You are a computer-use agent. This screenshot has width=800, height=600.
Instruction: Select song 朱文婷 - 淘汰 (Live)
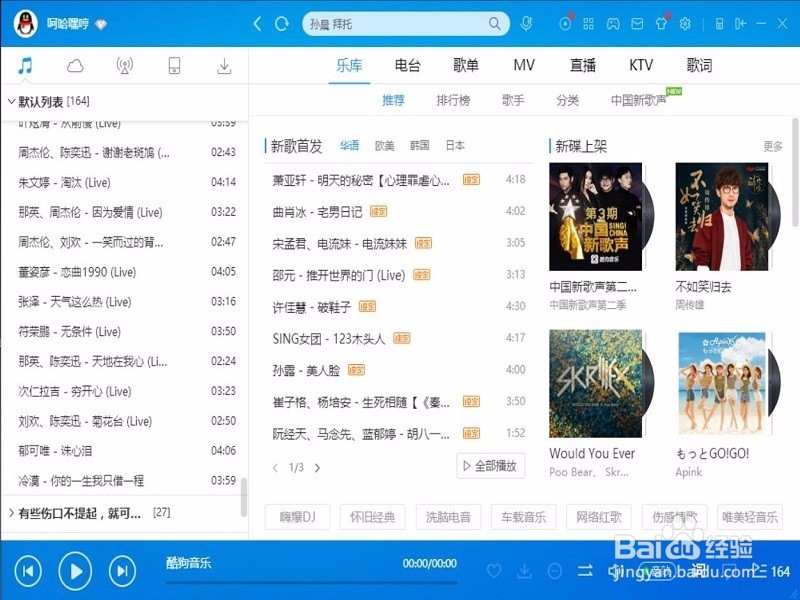(124, 182)
